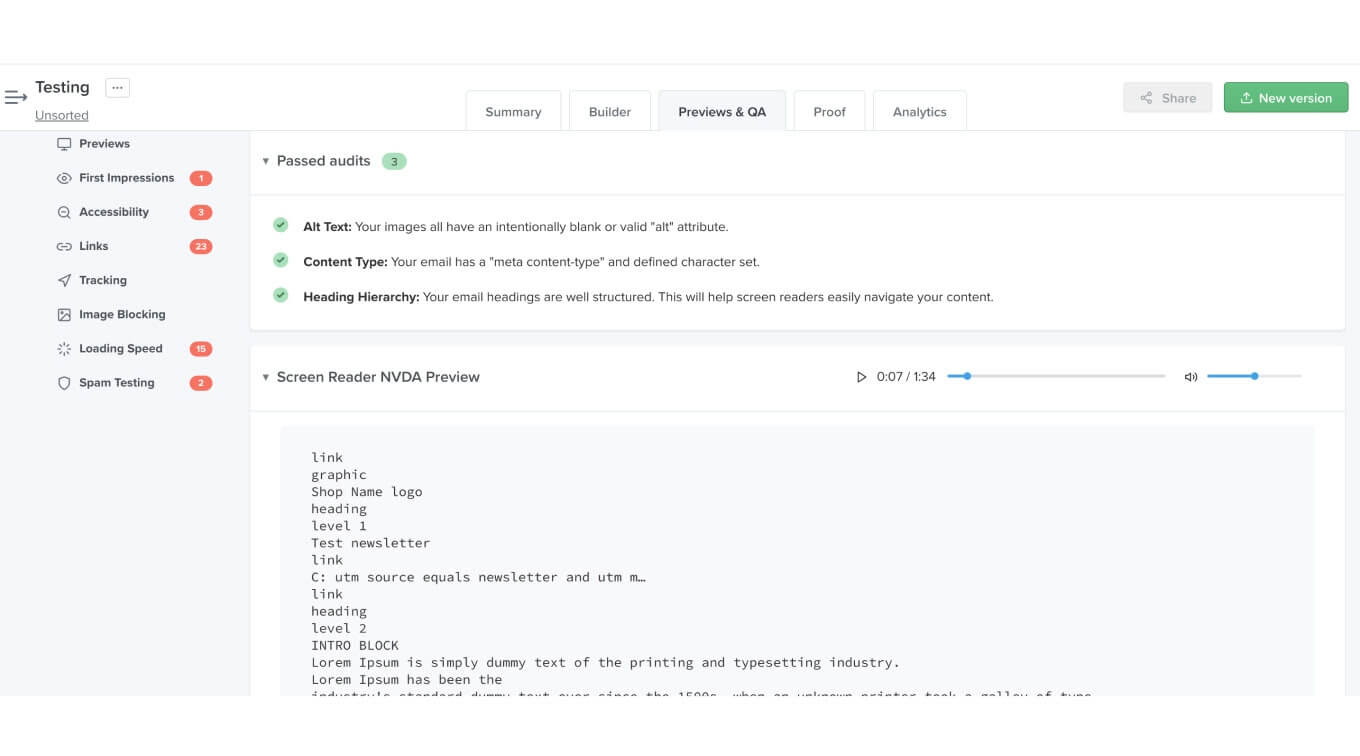Play the NVDA screen reader preview
Screen dimensions: 1360x756
point(861,377)
